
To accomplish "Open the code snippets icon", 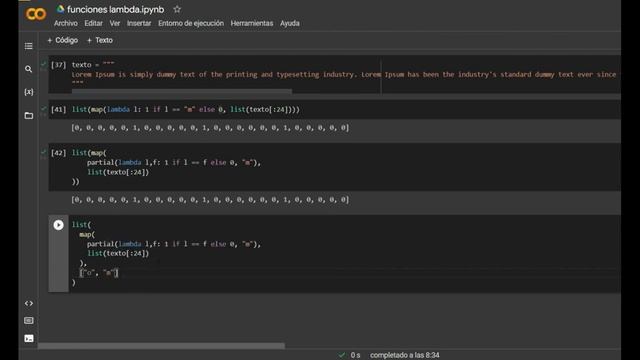I will point(29,303).
